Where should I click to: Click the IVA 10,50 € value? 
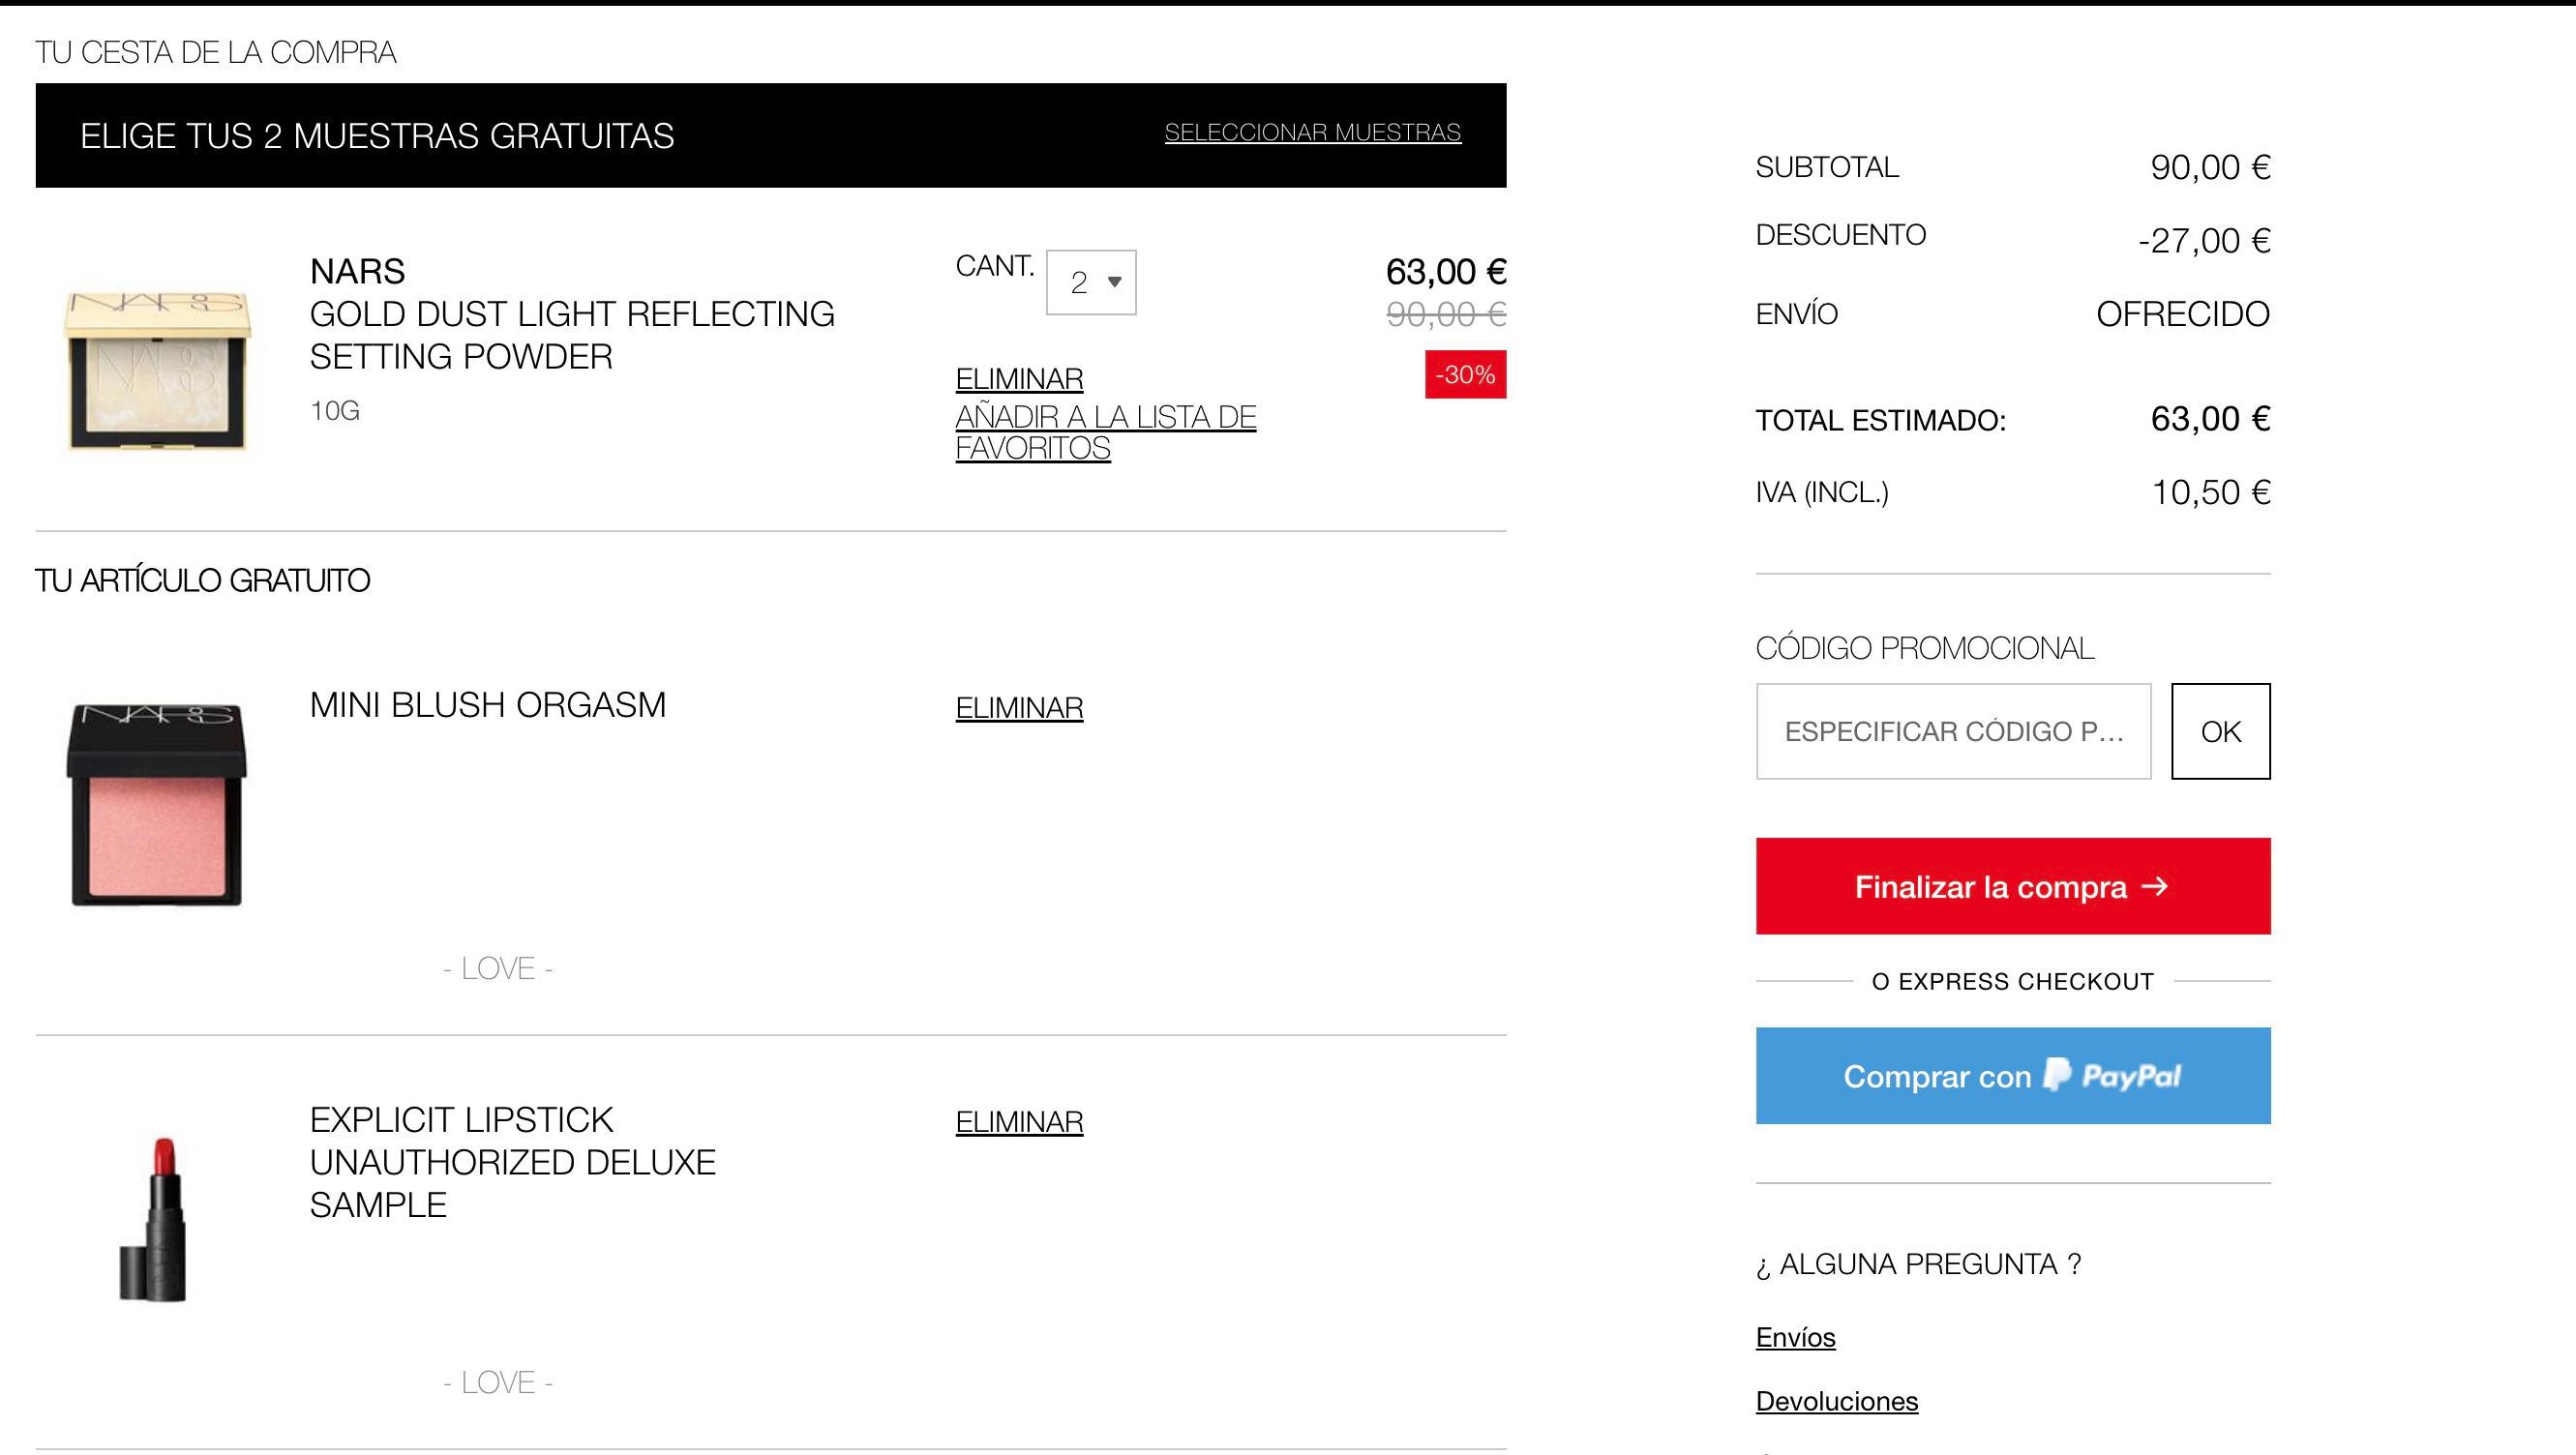coord(2210,492)
